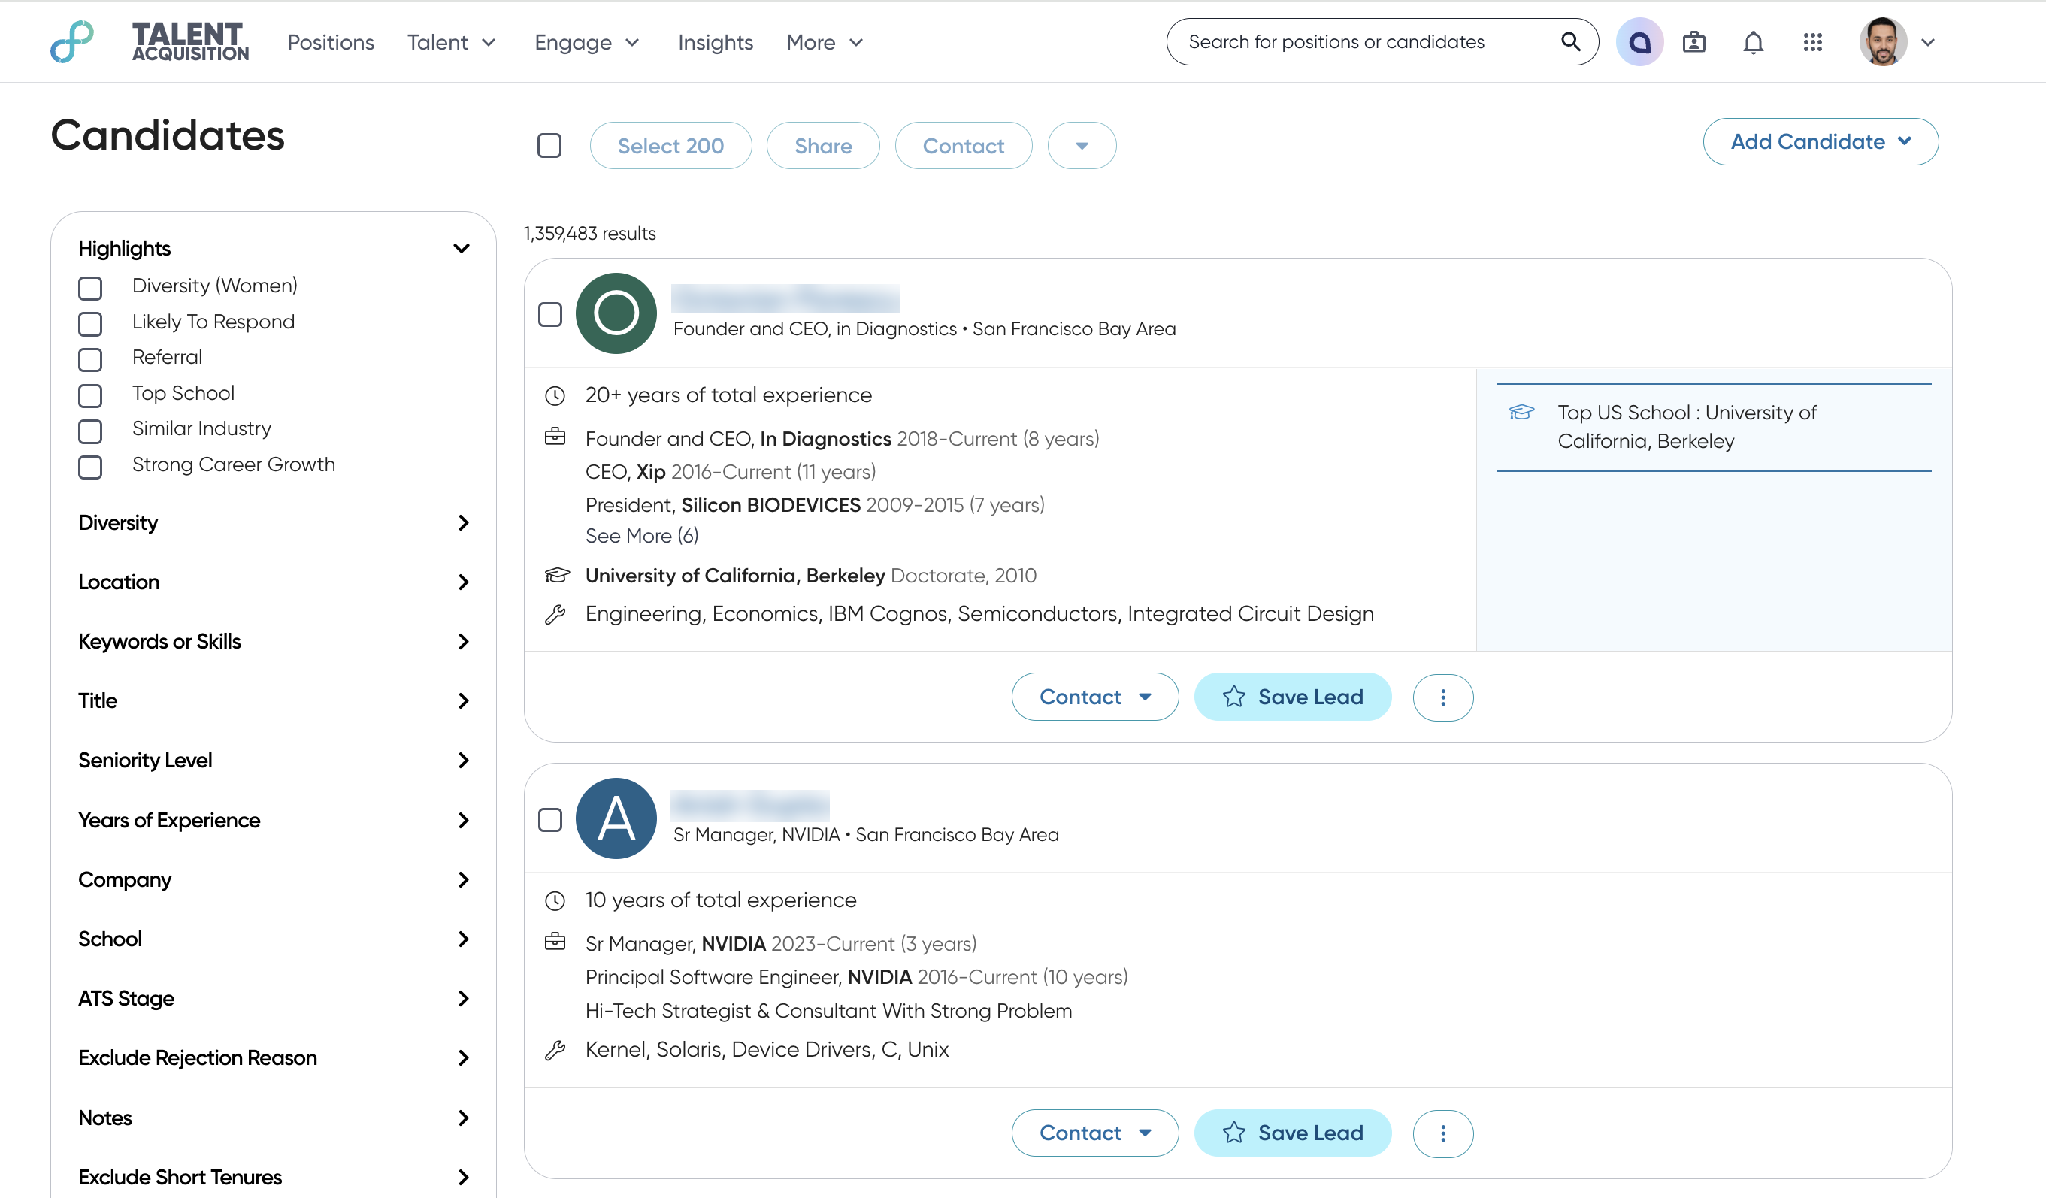Screen dimensions: 2046x1198
Task: Check the Referral filter
Action: 90,360
